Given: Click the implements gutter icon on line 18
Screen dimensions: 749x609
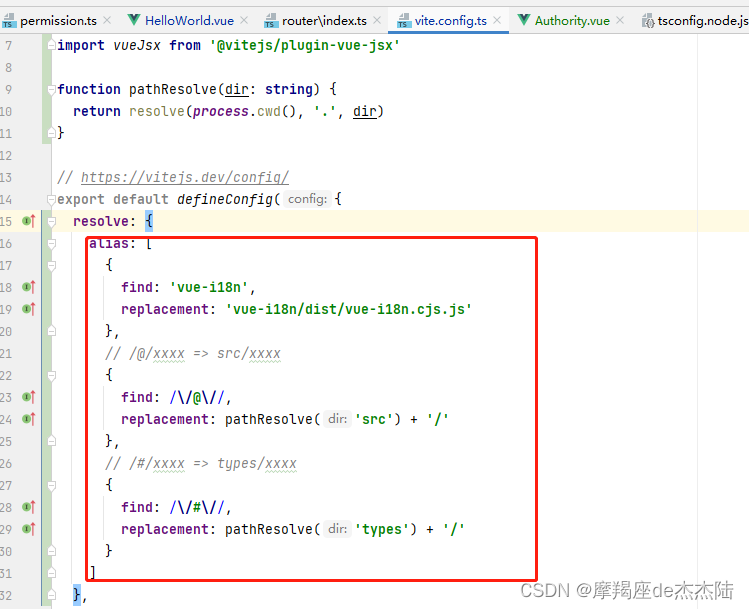Looking at the screenshot, I should point(29,287).
